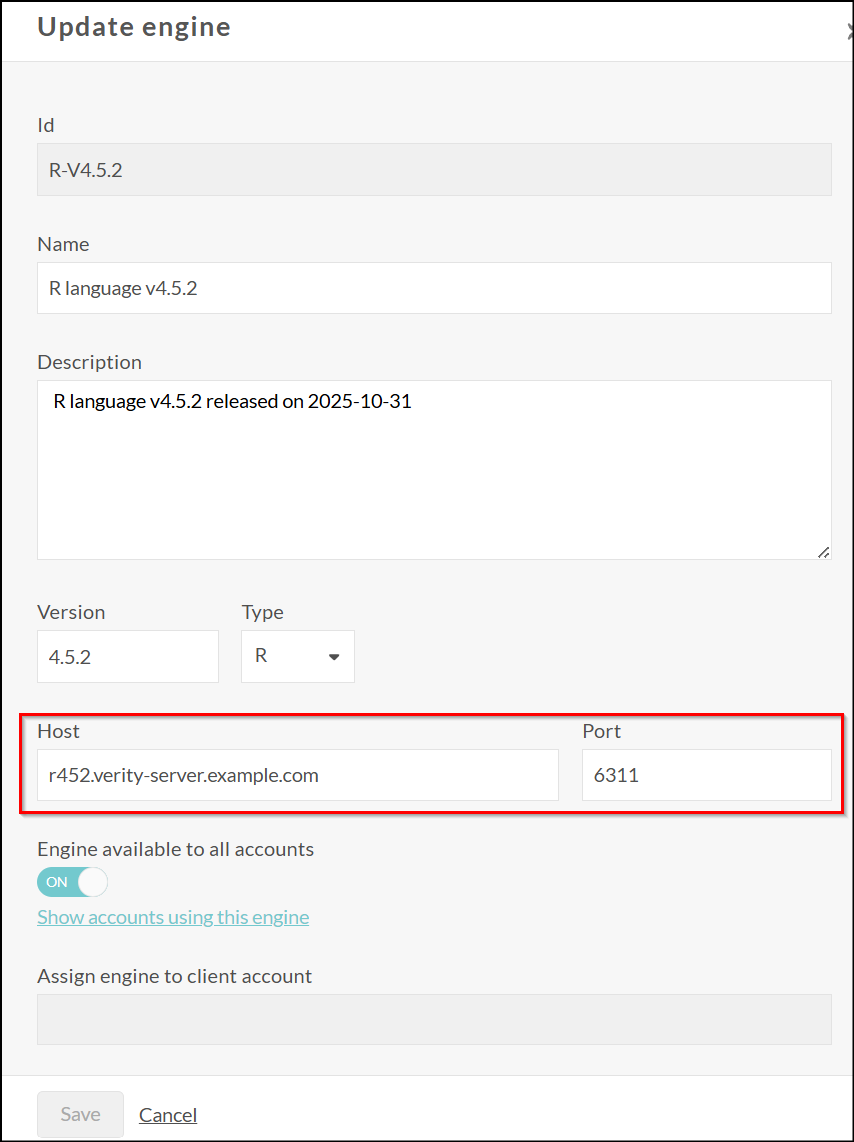Cancel the engine update
Screen dimensions: 854x1142
(167, 1114)
